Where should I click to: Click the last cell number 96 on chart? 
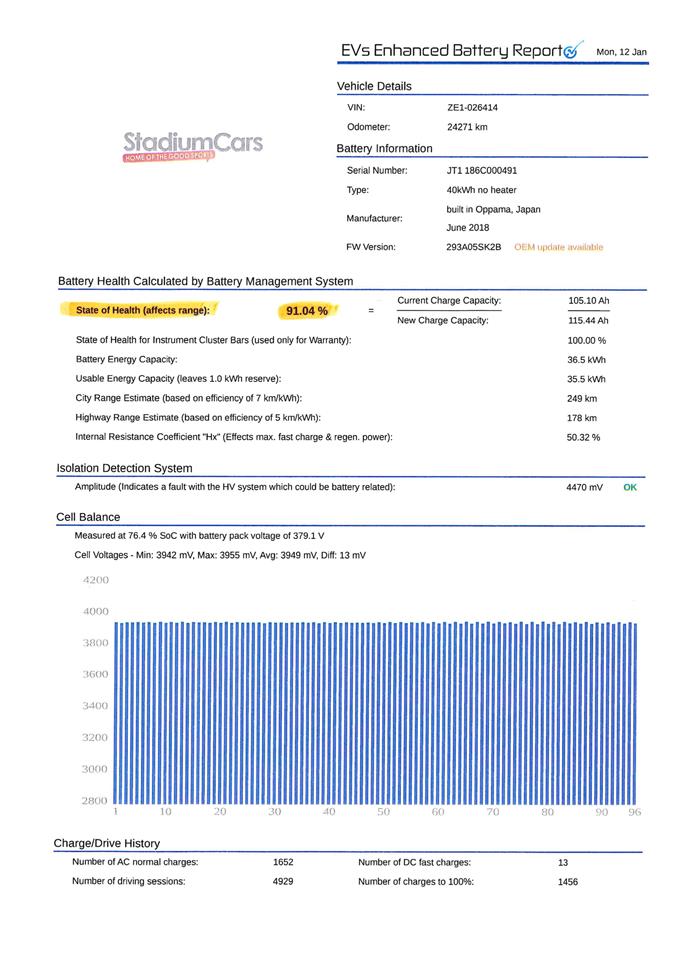point(634,813)
